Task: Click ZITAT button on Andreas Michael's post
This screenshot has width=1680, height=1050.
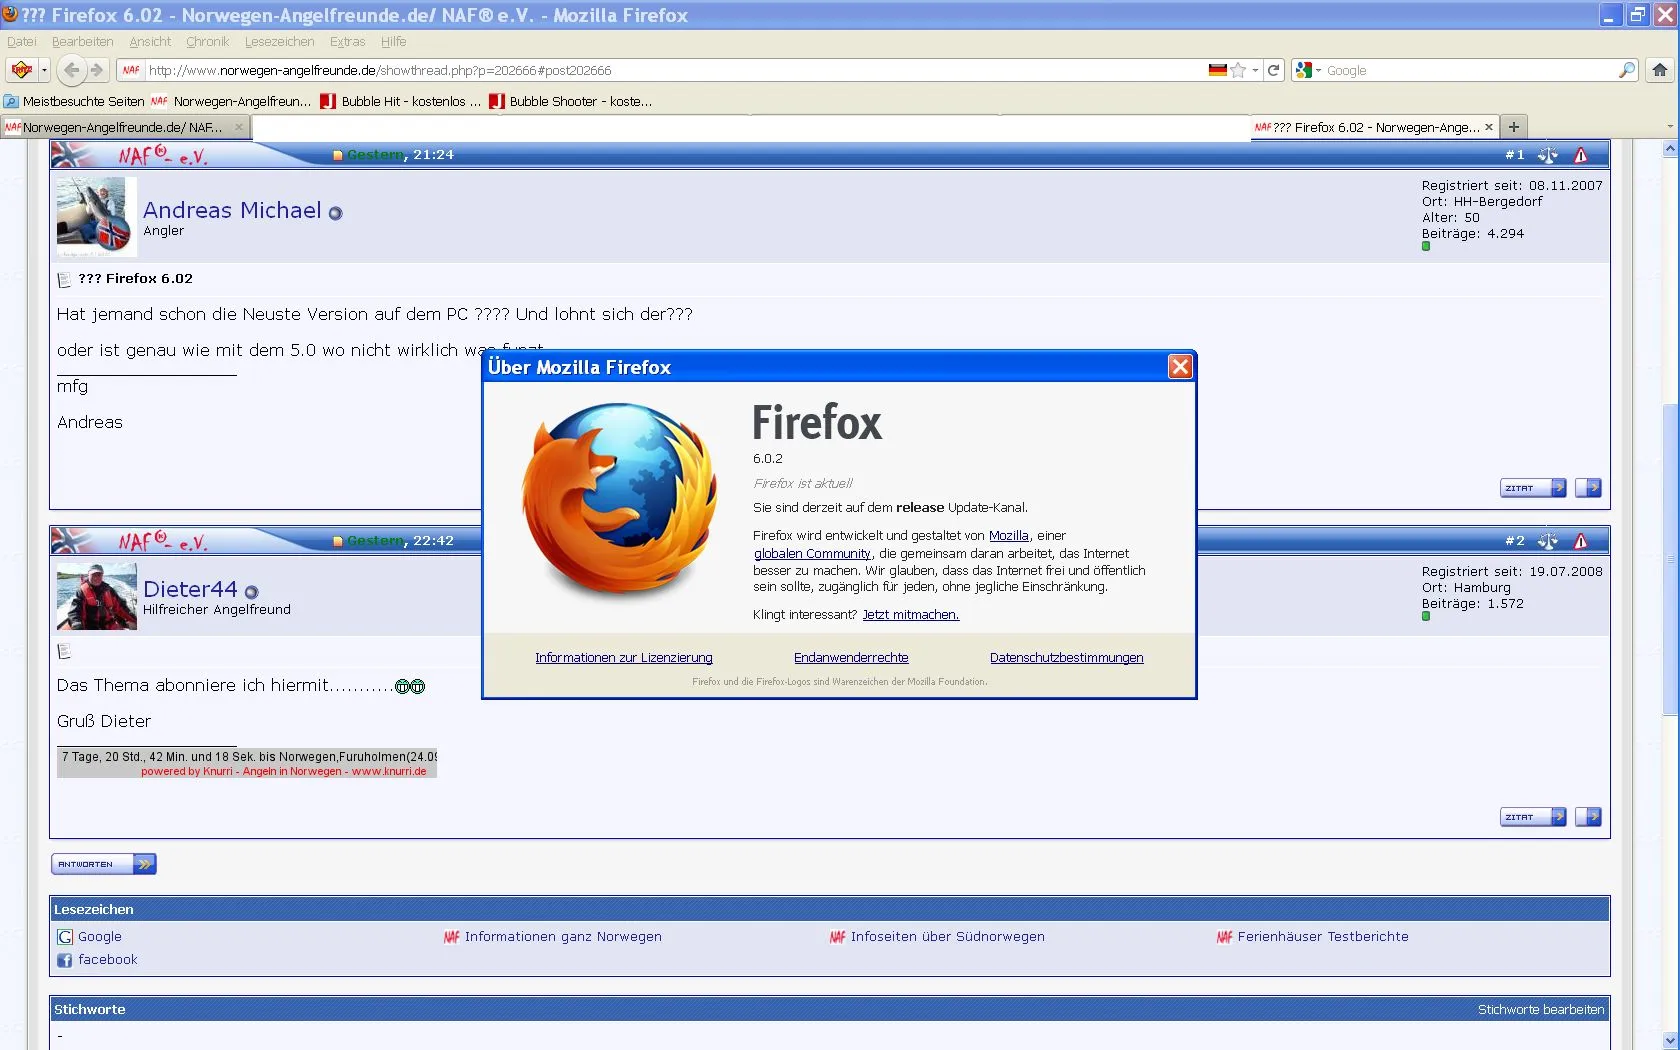Action: (1533, 488)
